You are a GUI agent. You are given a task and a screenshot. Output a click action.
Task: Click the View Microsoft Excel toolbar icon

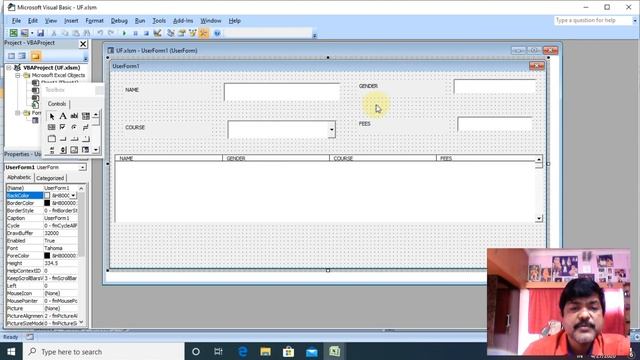coord(13,33)
